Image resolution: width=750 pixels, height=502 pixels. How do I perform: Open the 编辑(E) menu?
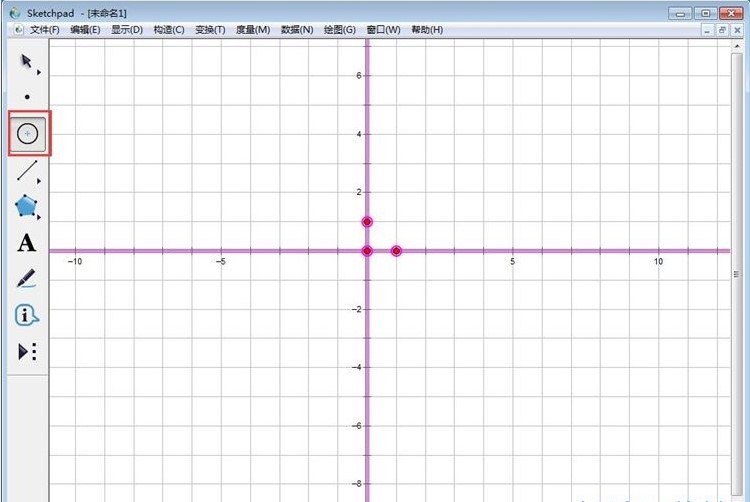tap(85, 30)
